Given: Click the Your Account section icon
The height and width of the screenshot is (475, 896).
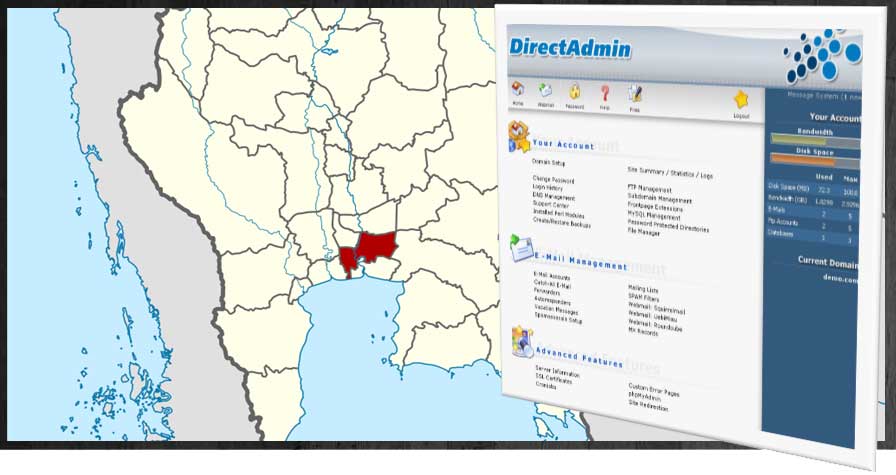Looking at the screenshot, I should [x=518, y=134].
